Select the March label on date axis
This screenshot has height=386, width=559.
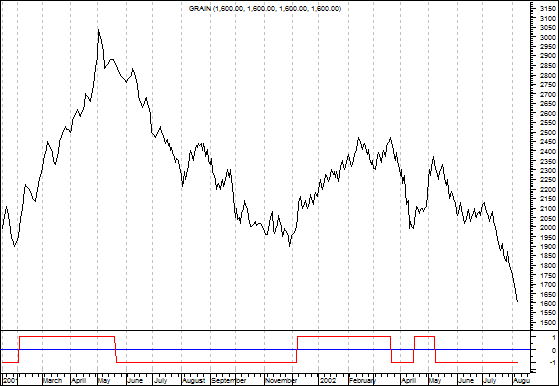click(x=52, y=381)
